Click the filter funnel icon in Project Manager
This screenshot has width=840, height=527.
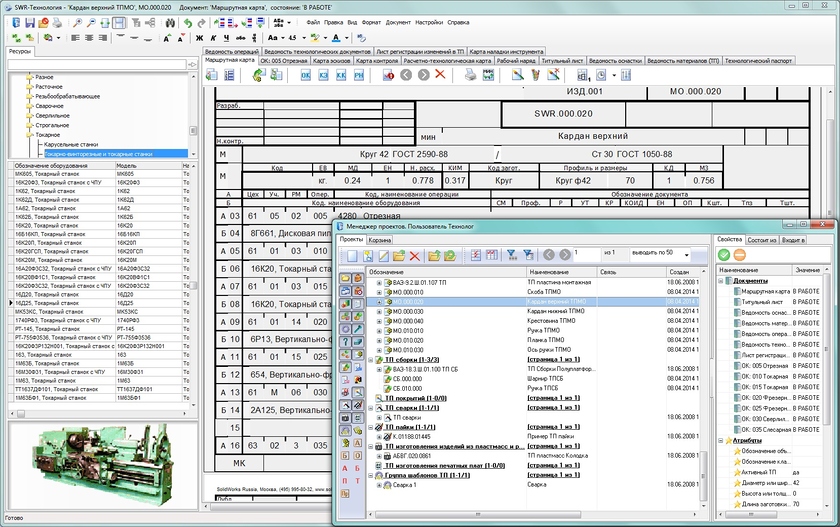511,256
